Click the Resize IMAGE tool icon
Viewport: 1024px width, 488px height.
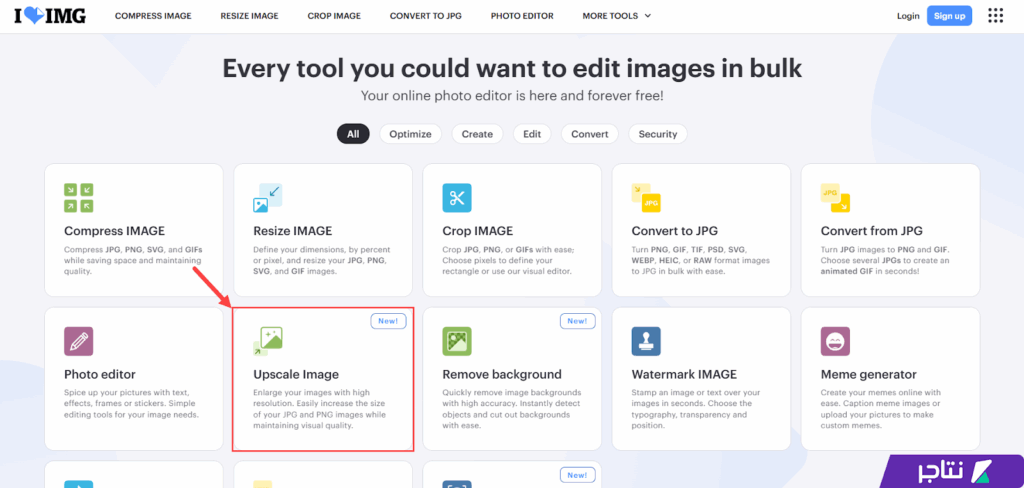pyautogui.click(x=267, y=198)
